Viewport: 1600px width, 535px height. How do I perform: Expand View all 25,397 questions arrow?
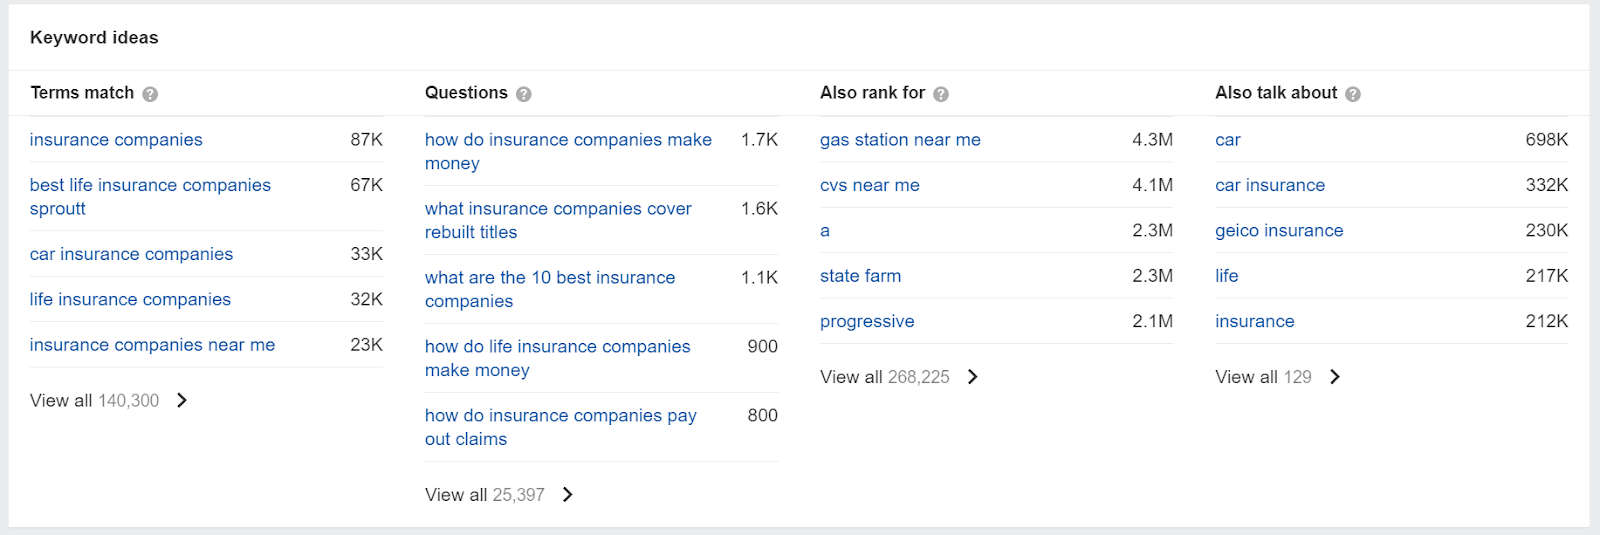coord(568,494)
